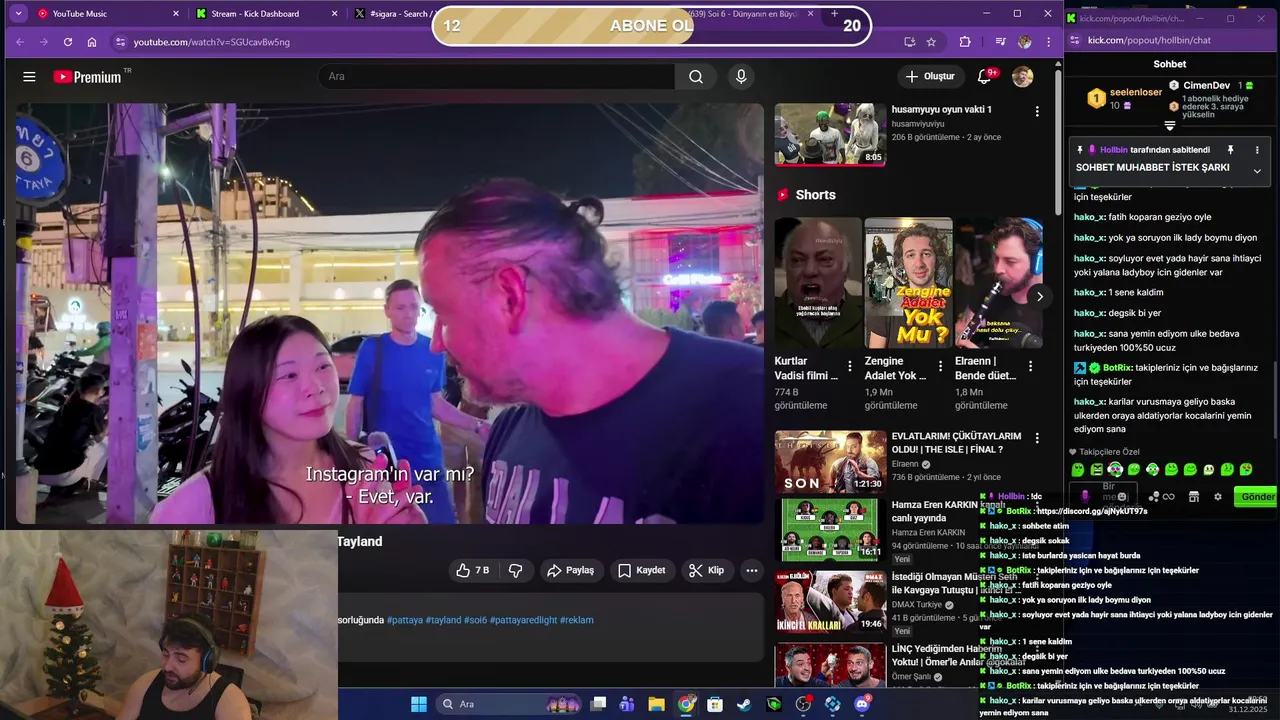
Task: Bookmark this page with star icon
Action: click(x=931, y=42)
